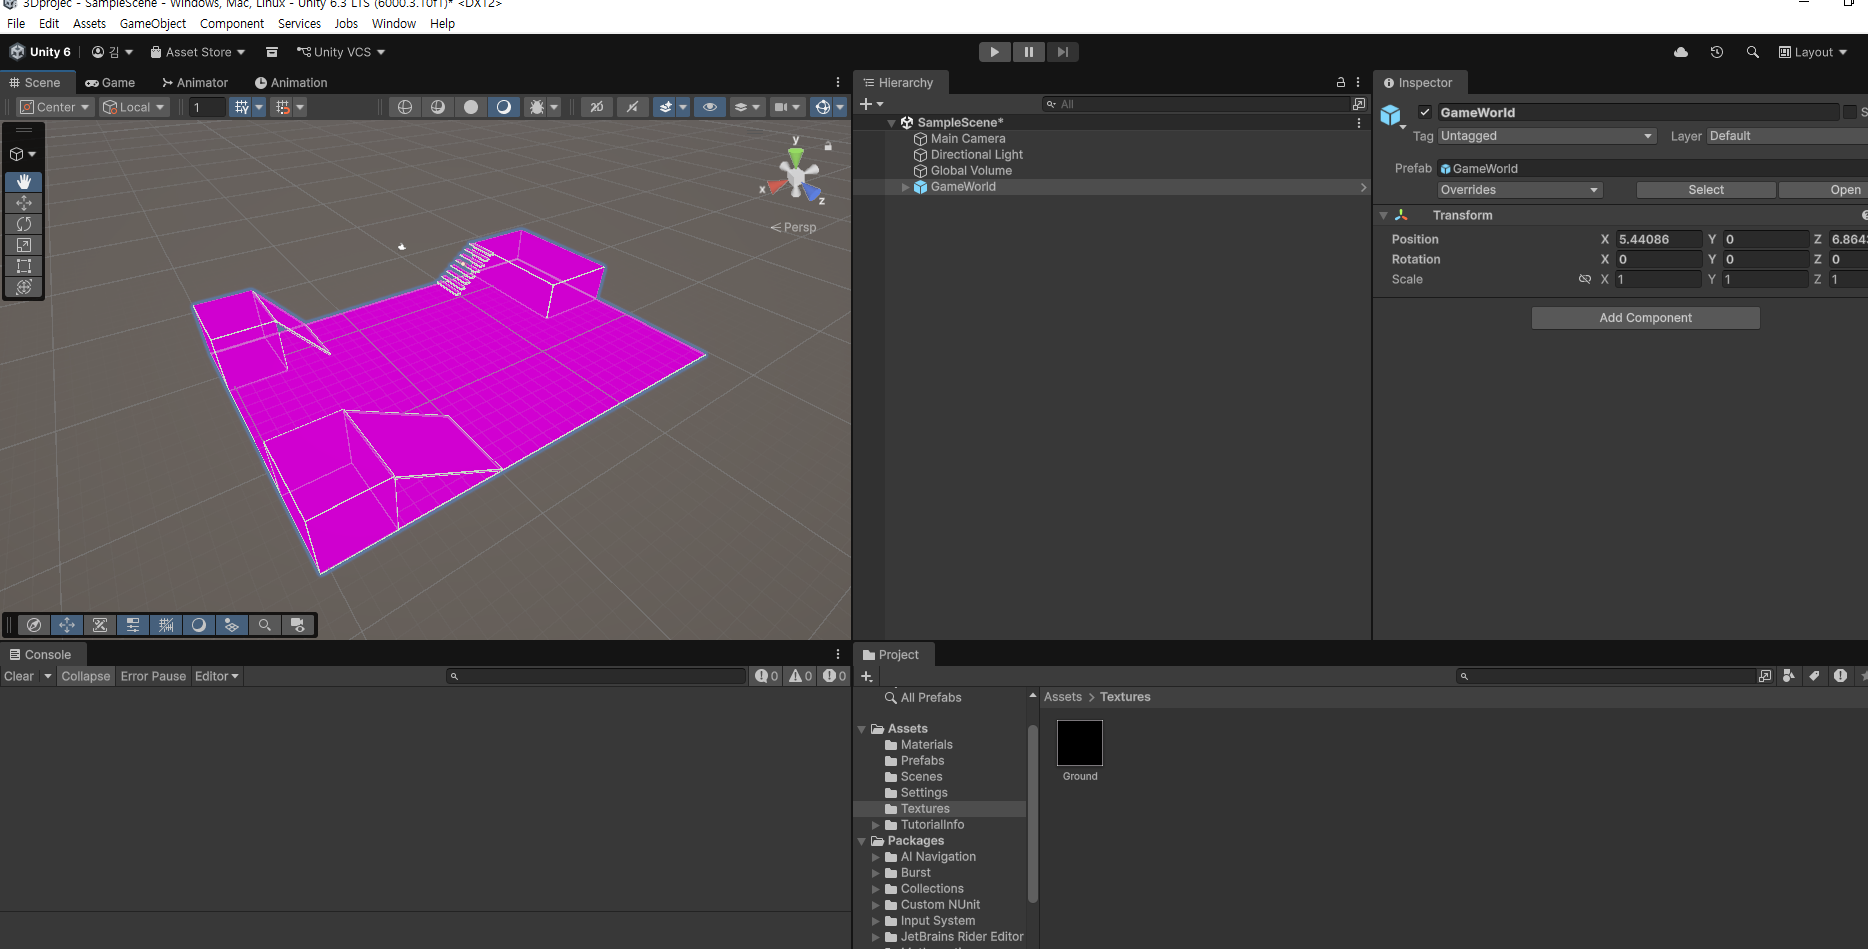Open the Undo History icon
Image resolution: width=1868 pixels, height=949 pixels.
coord(1717,52)
